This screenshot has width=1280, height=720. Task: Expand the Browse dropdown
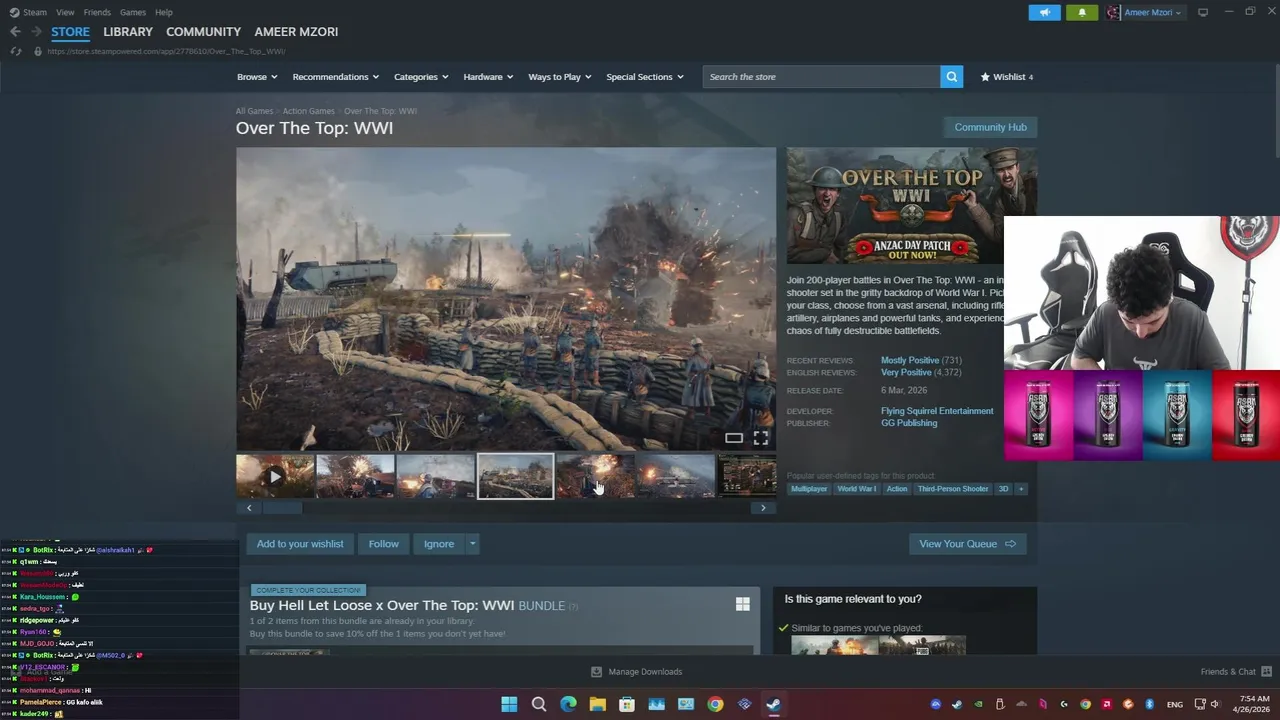[257, 77]
